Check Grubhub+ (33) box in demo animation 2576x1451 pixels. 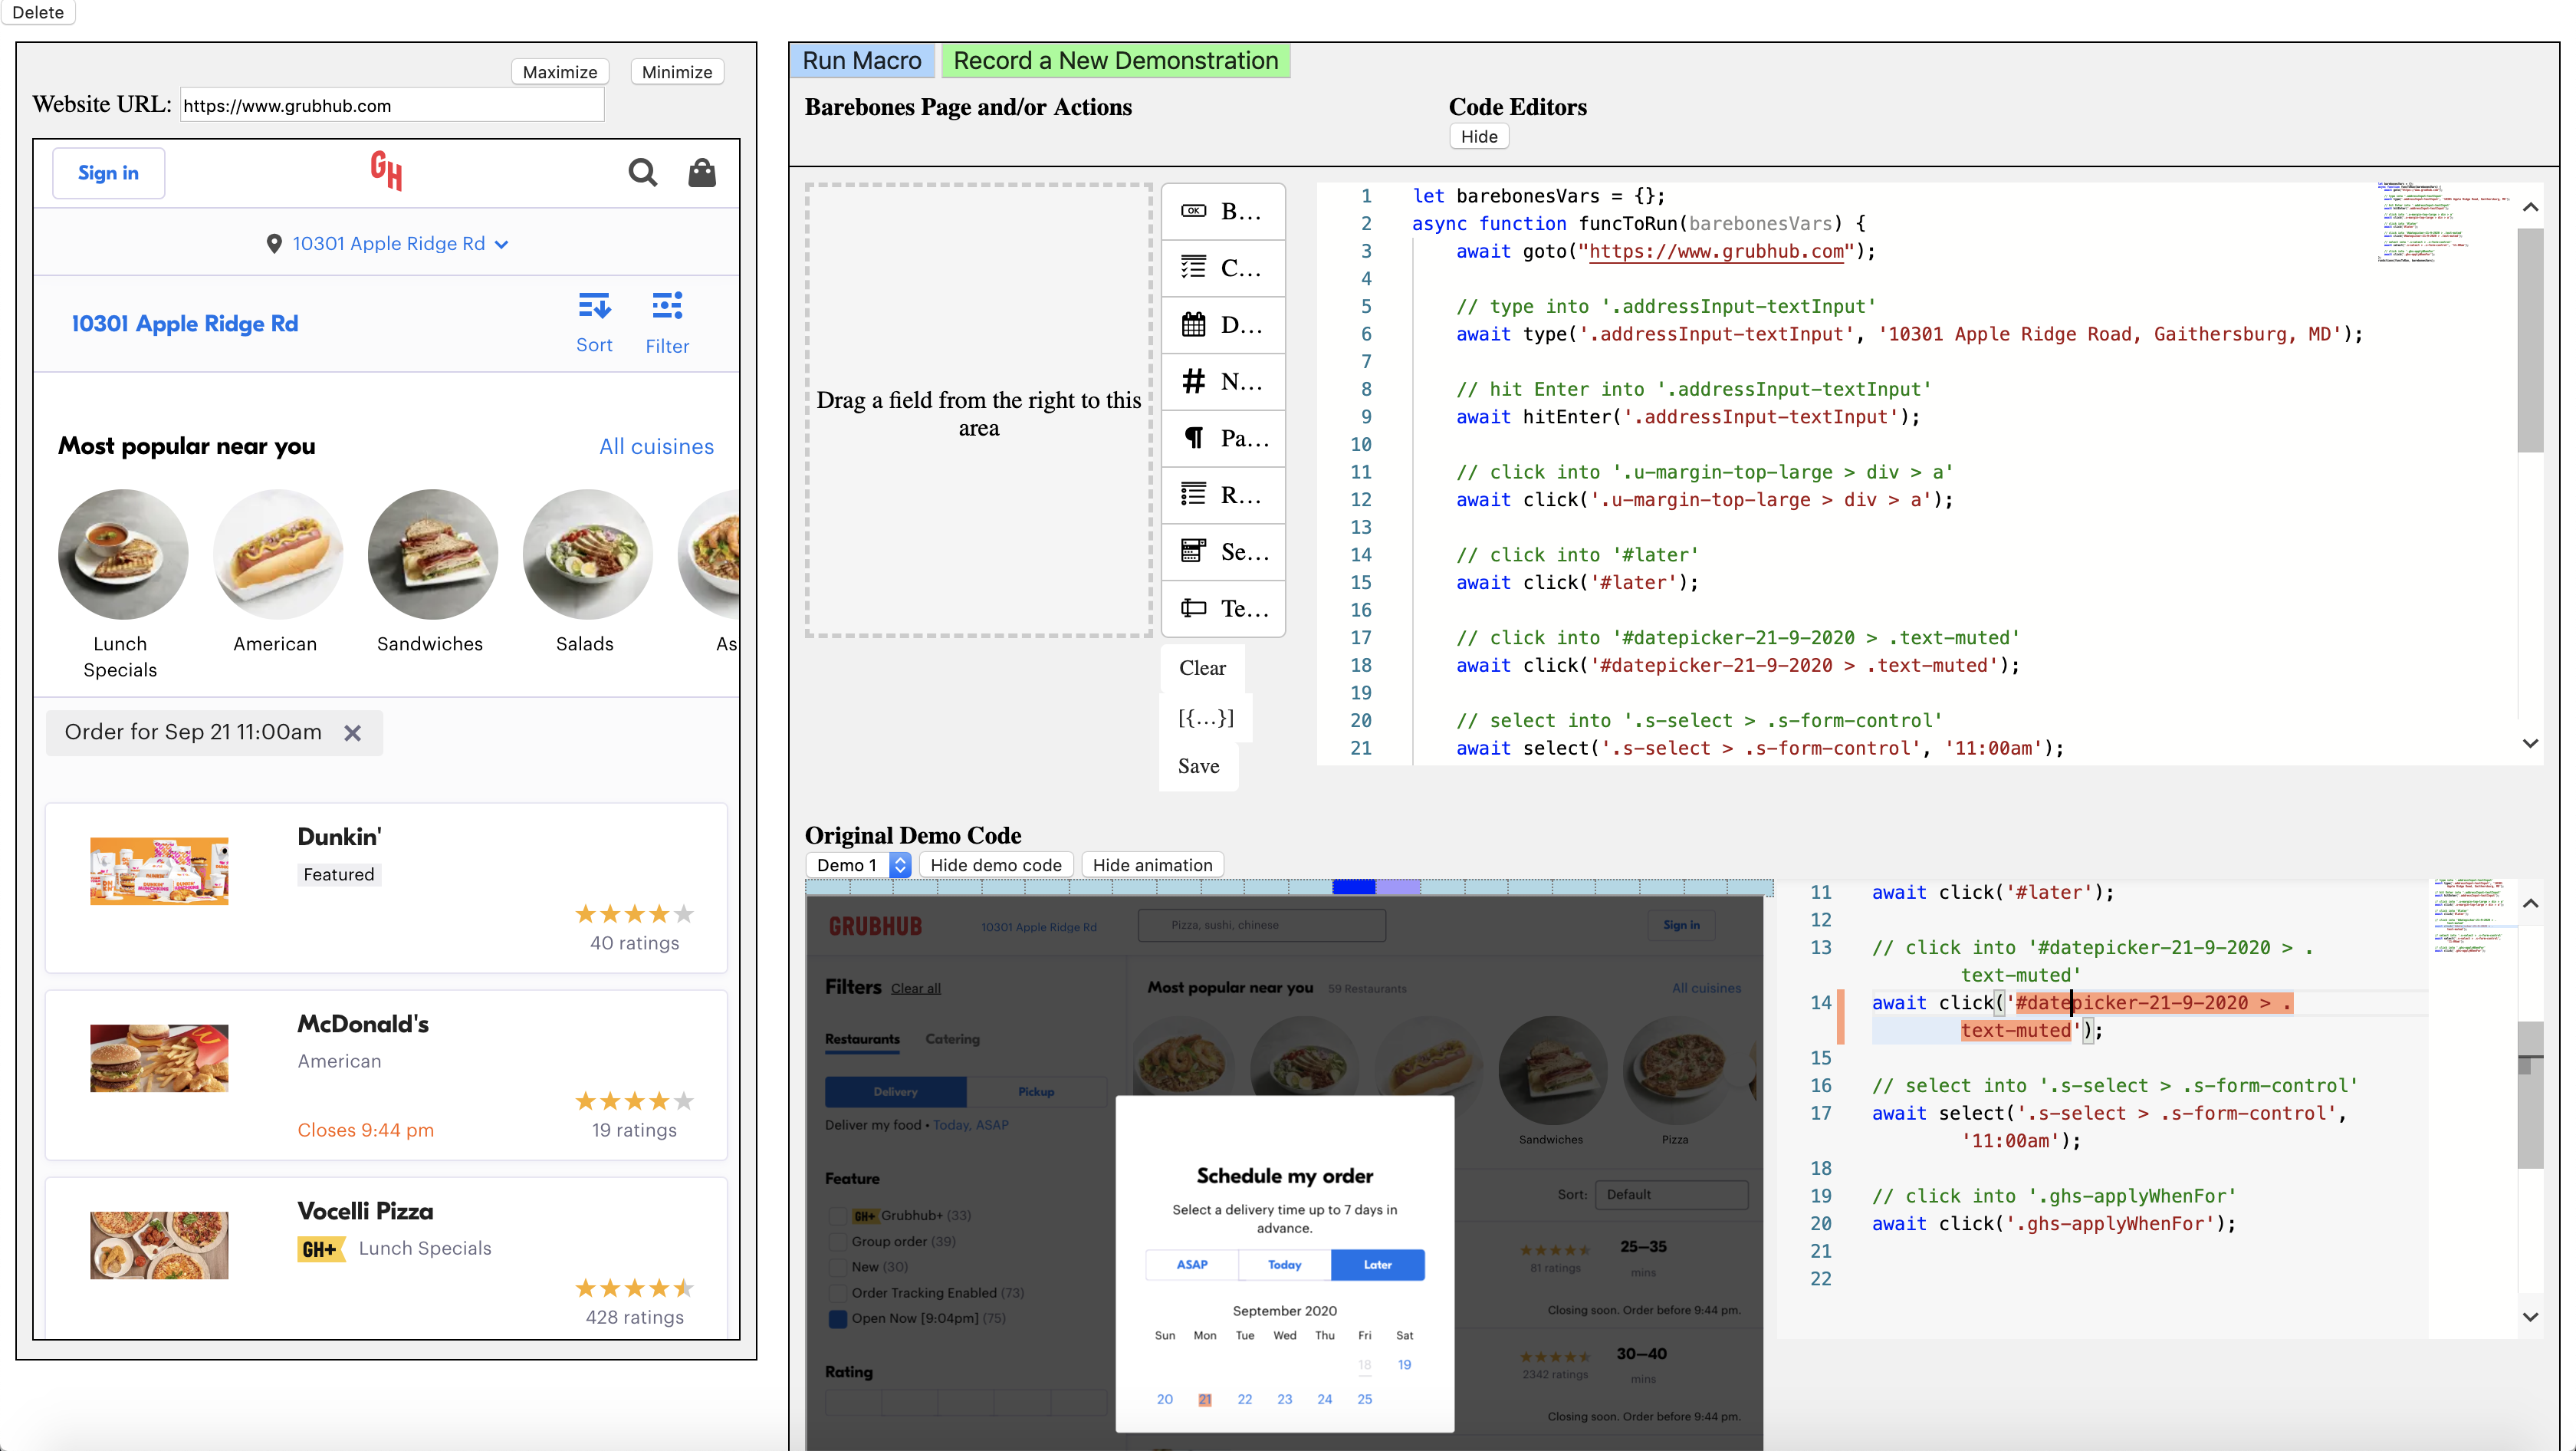[837, 1216]
